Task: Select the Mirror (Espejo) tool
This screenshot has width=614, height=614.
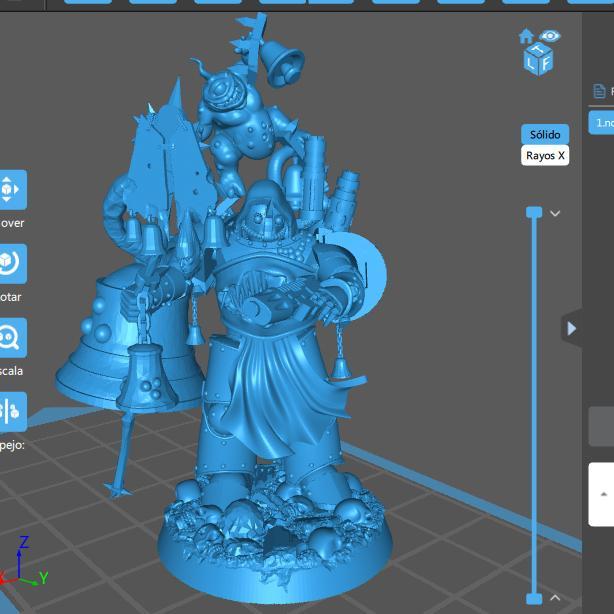Action: pyautogui.click(x=12, y=412)
